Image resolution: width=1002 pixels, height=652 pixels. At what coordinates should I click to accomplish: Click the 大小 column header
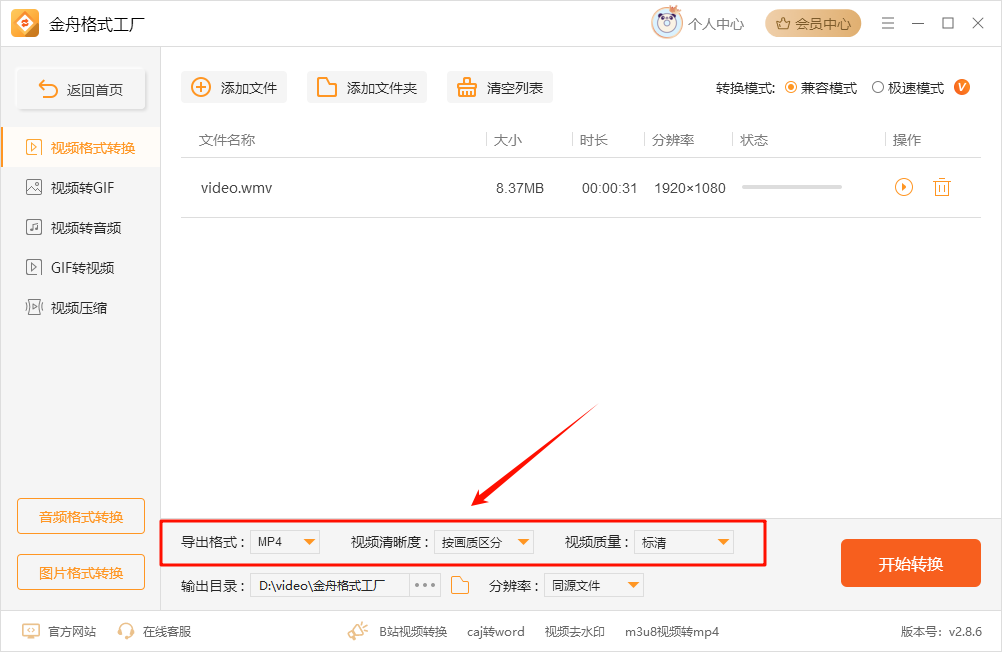click(x=508, y=140)
